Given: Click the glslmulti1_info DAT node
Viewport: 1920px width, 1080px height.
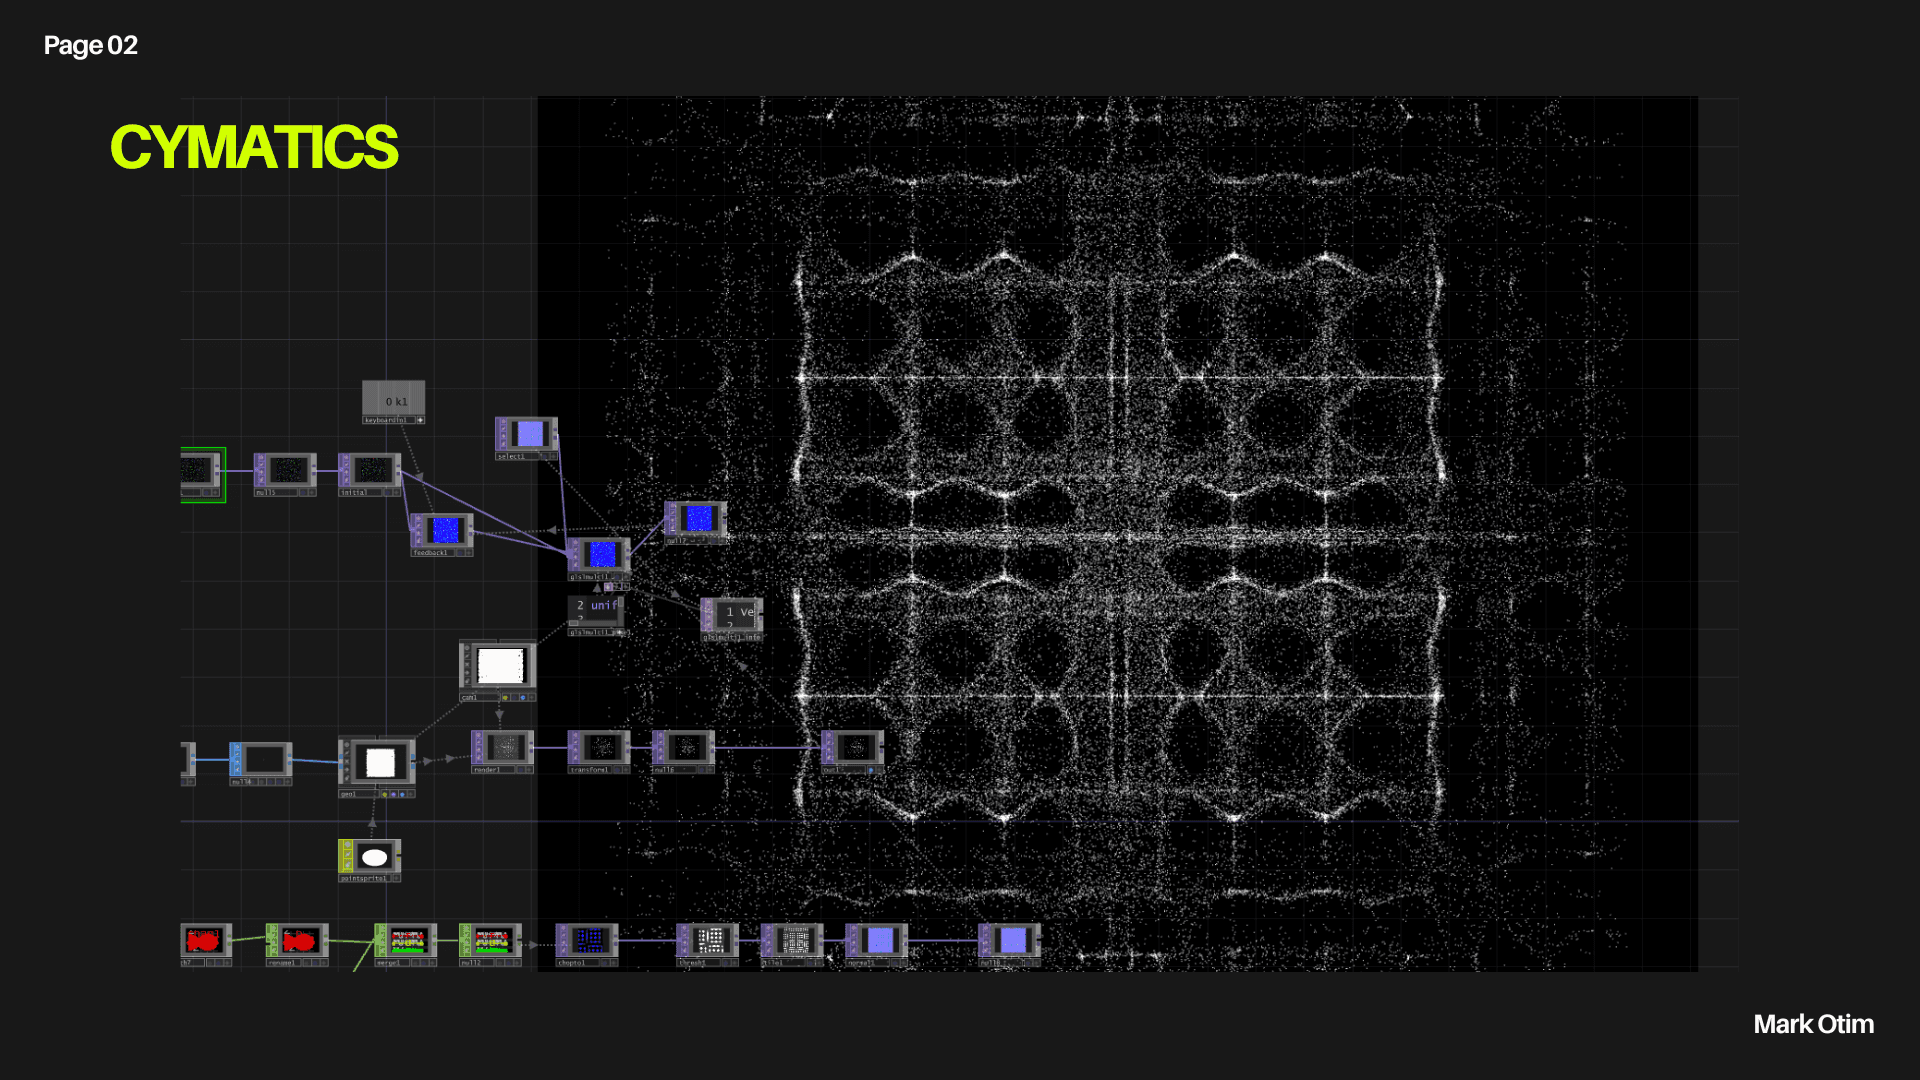Looking at the screenshot, I should click(736, 616).
